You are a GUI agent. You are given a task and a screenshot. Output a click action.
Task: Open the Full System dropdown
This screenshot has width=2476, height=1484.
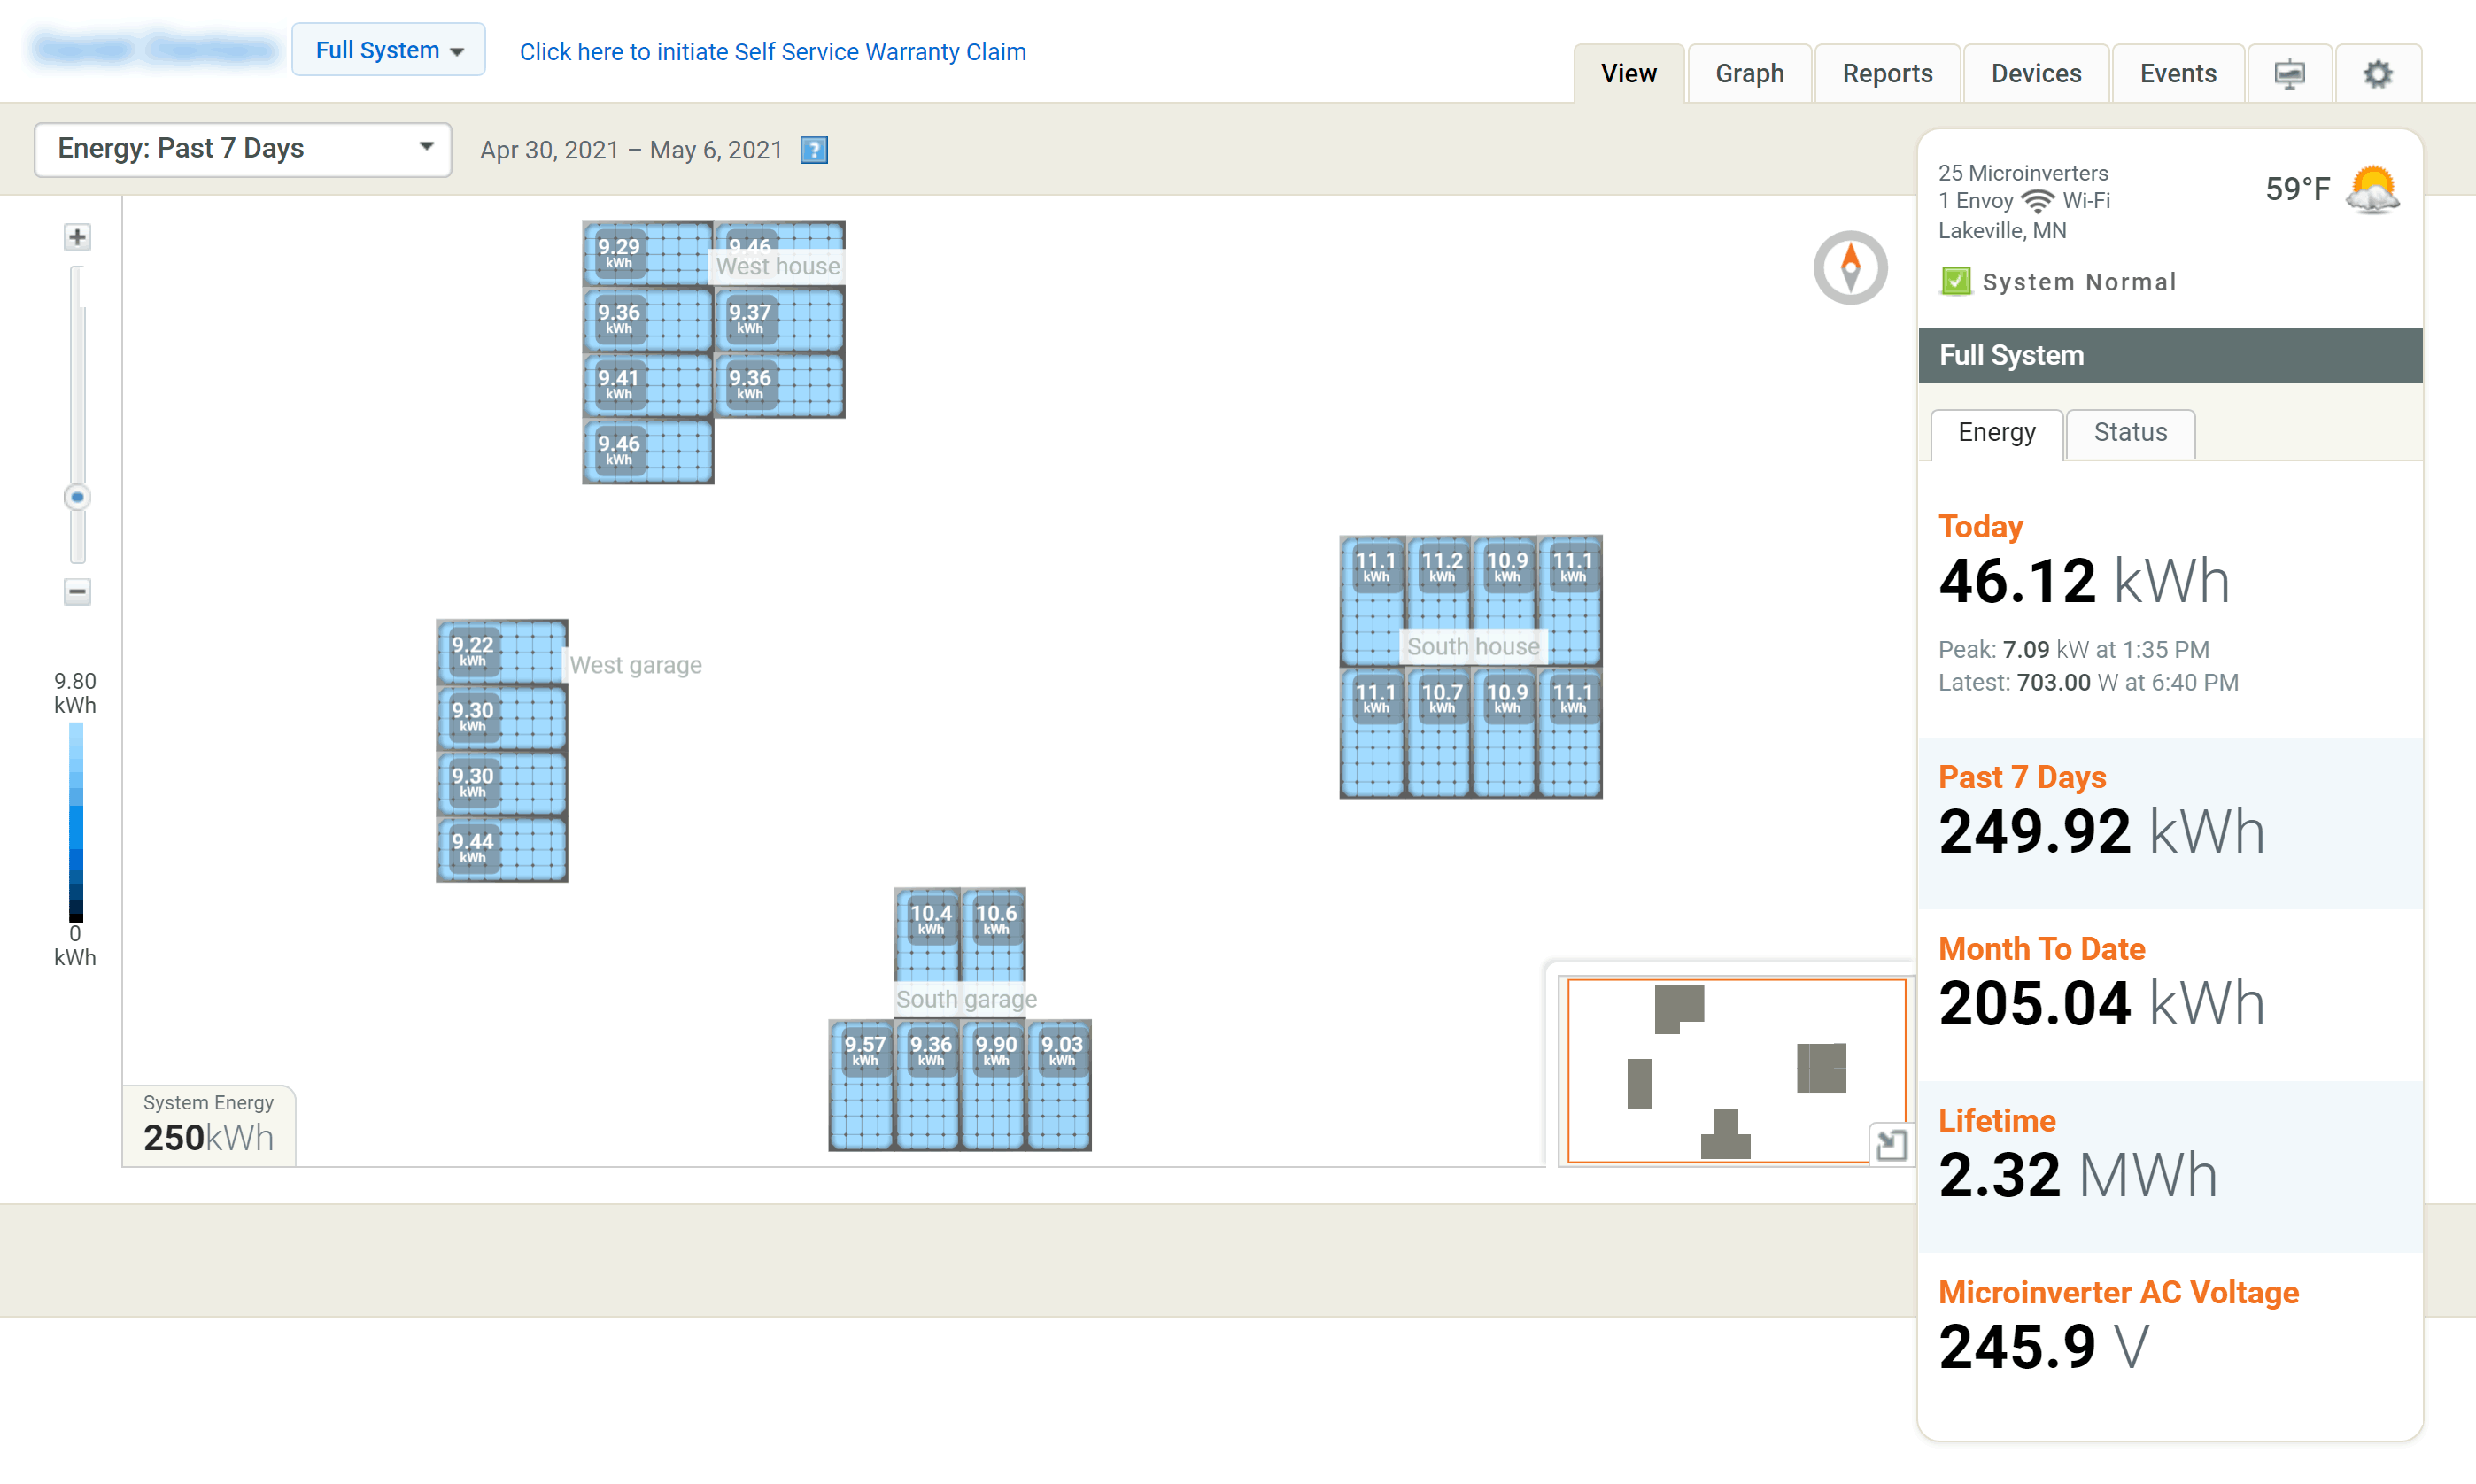[388, 50]
